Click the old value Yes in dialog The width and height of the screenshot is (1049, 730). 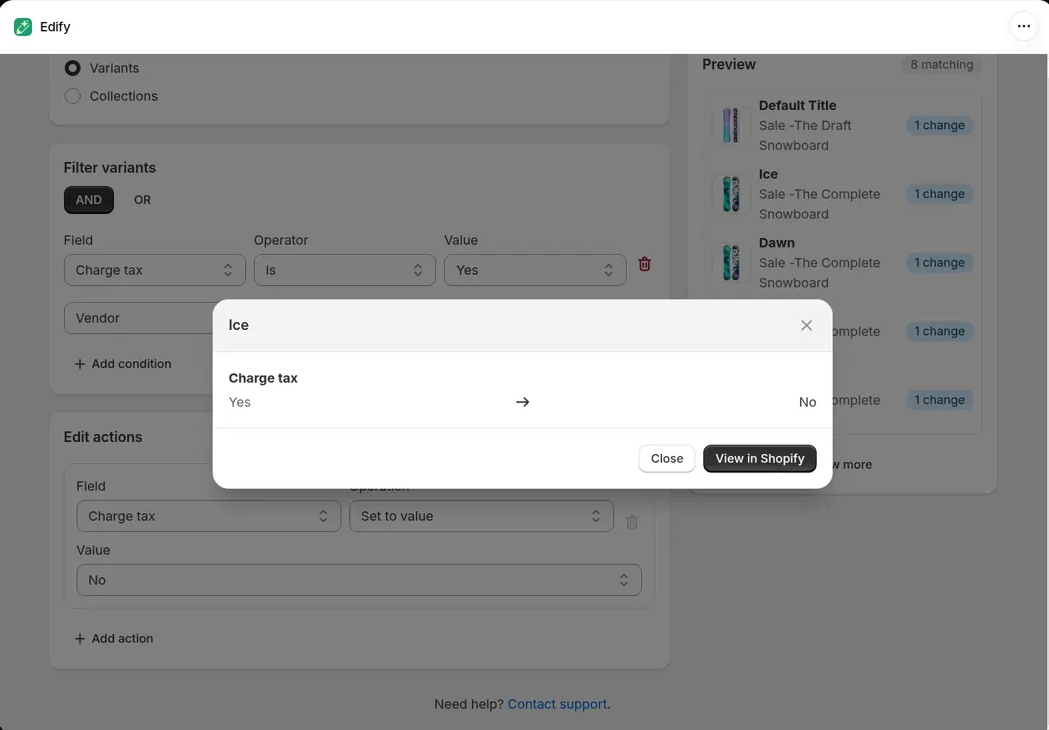240,402
